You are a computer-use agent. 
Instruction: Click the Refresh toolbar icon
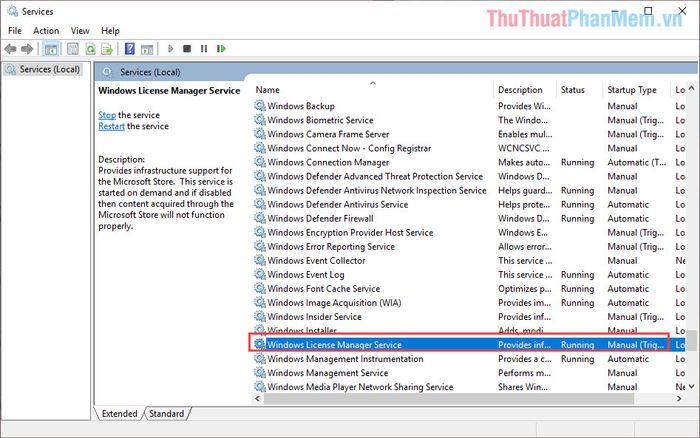point(90,49)
